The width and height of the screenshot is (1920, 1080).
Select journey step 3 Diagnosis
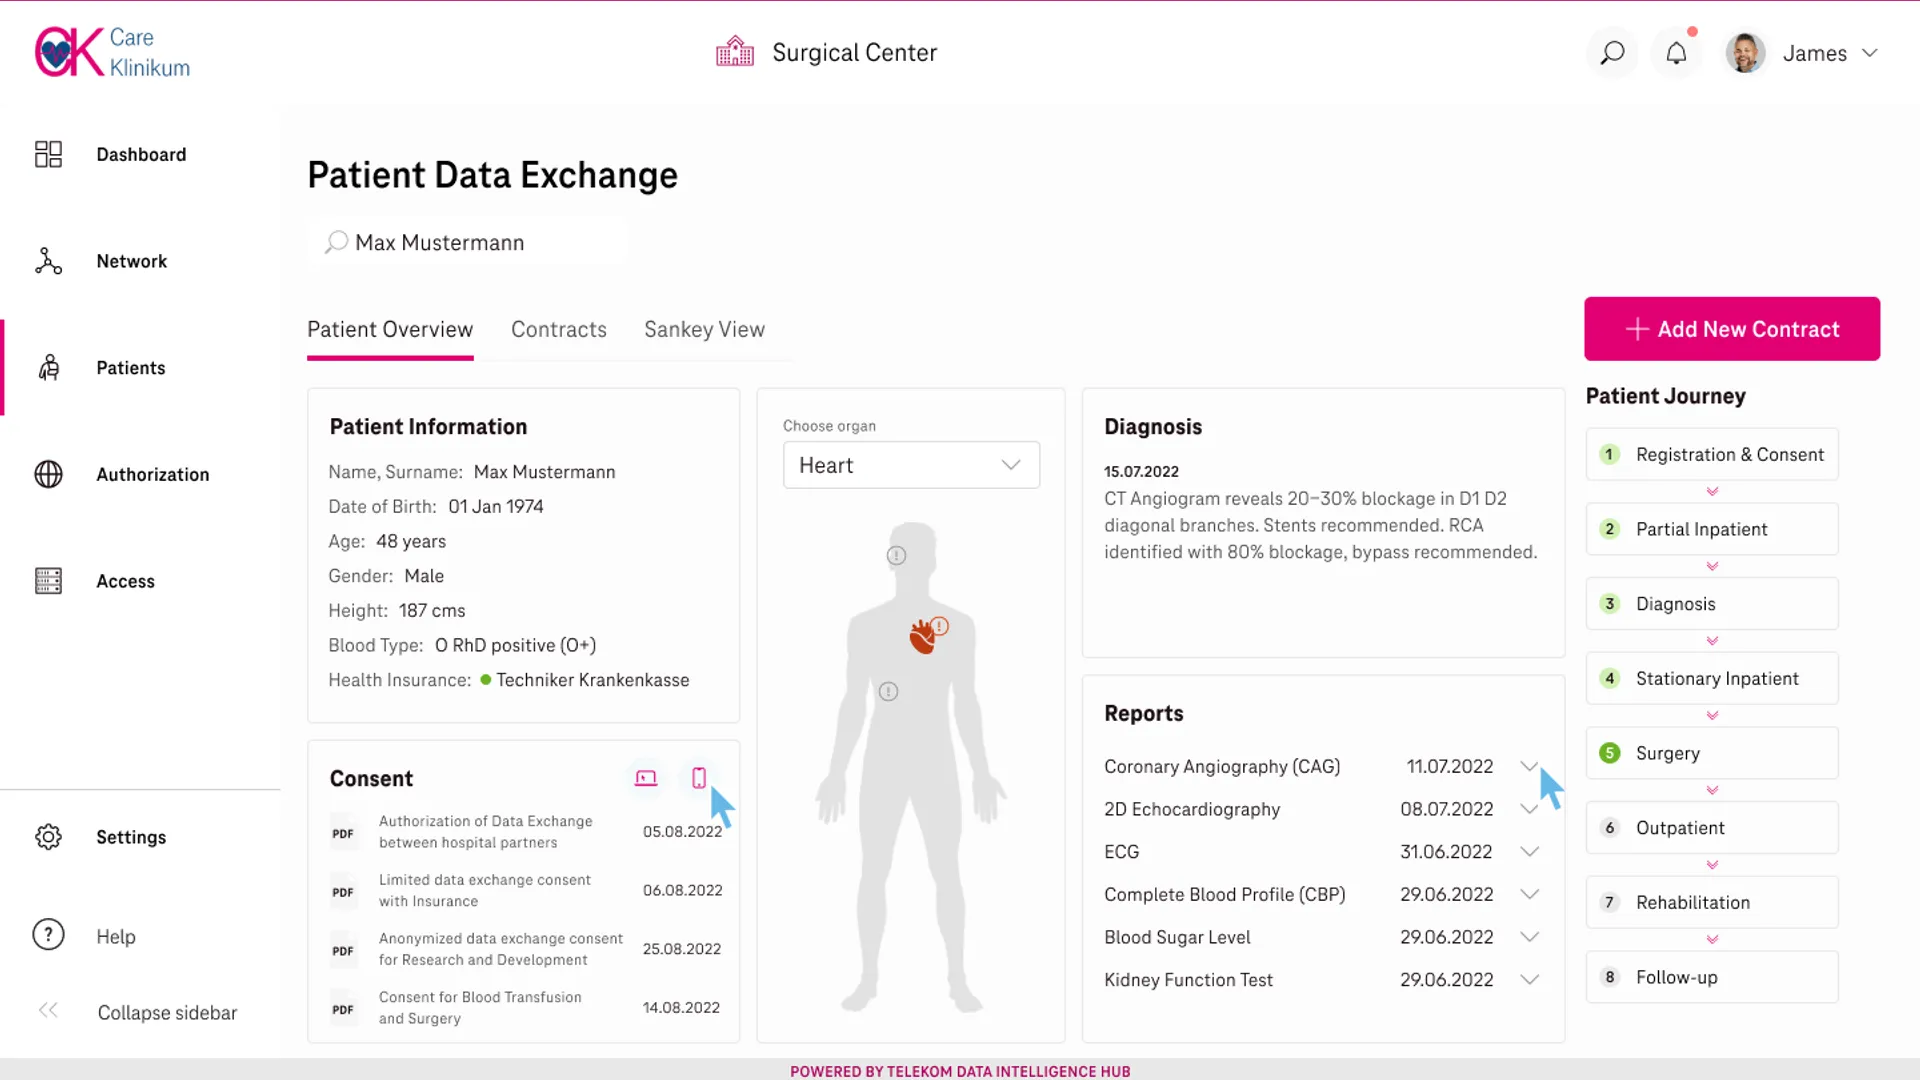(1712, 604)
